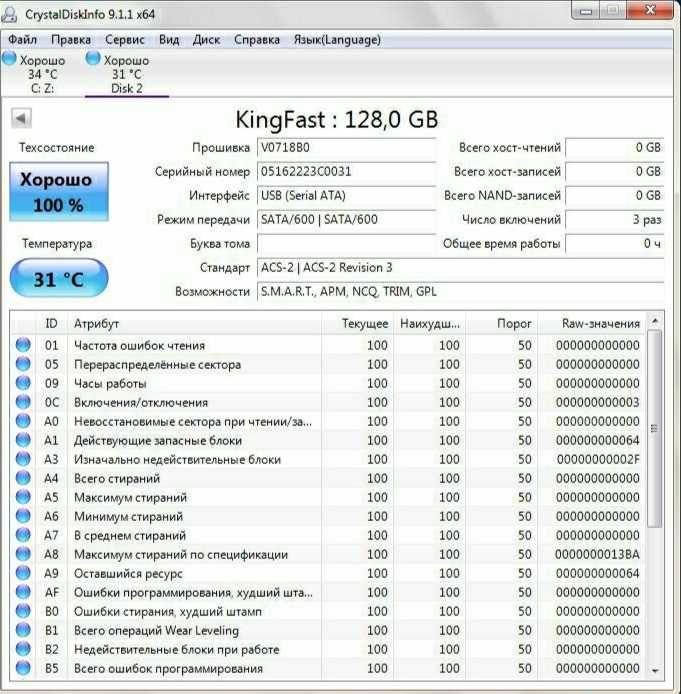Click the Прошивка field V0718B0
Screen dimensions: 681x694
[346, 148]
